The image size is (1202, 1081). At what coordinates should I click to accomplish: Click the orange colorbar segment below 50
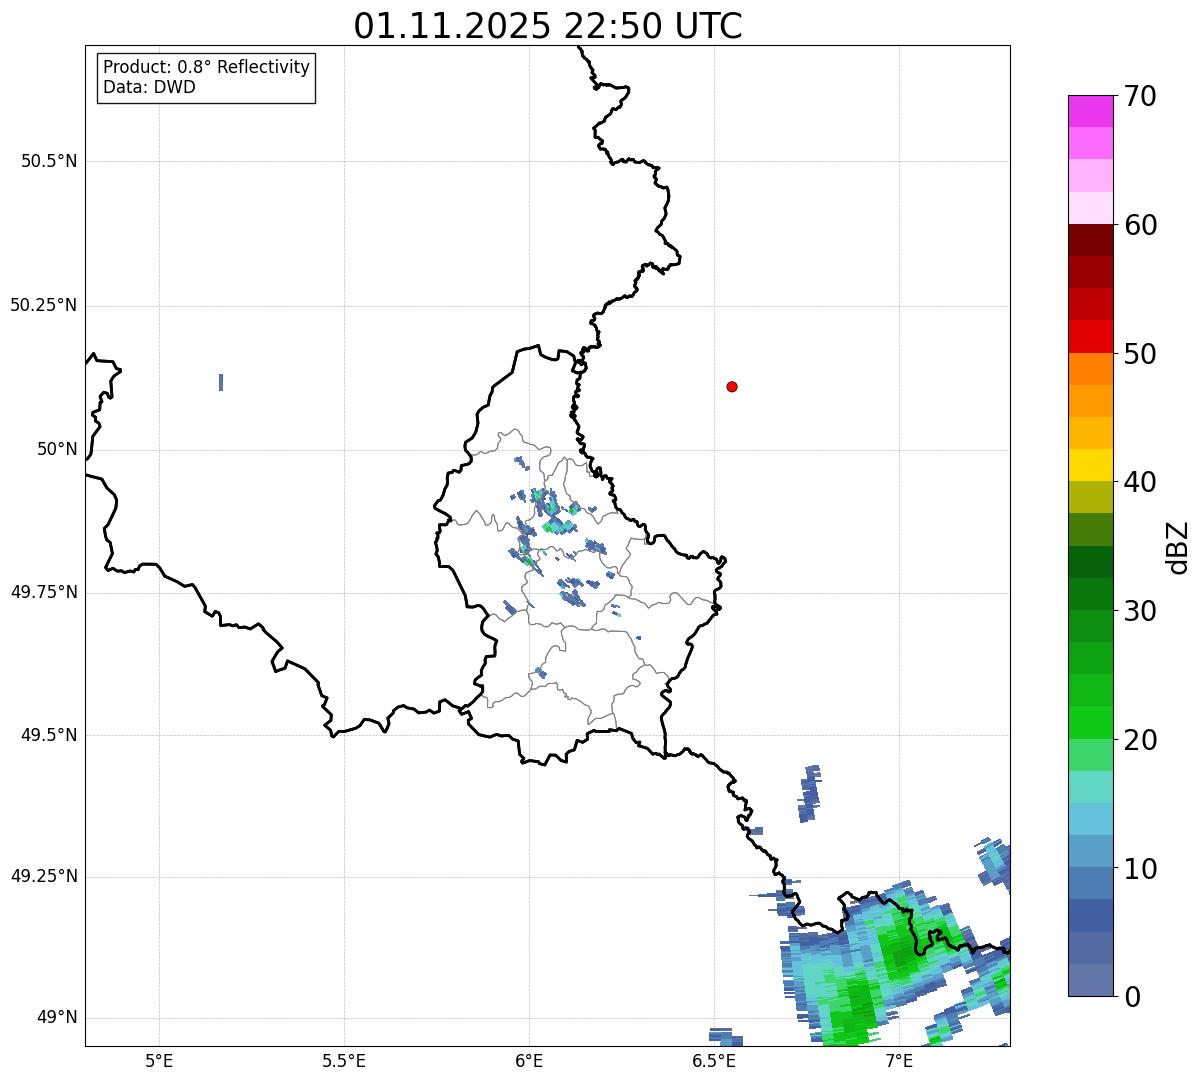point(1090,369)
